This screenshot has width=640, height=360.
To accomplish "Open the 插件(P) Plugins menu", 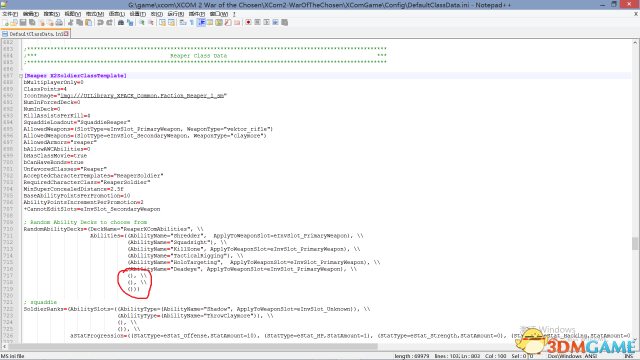I will point(197,14).
